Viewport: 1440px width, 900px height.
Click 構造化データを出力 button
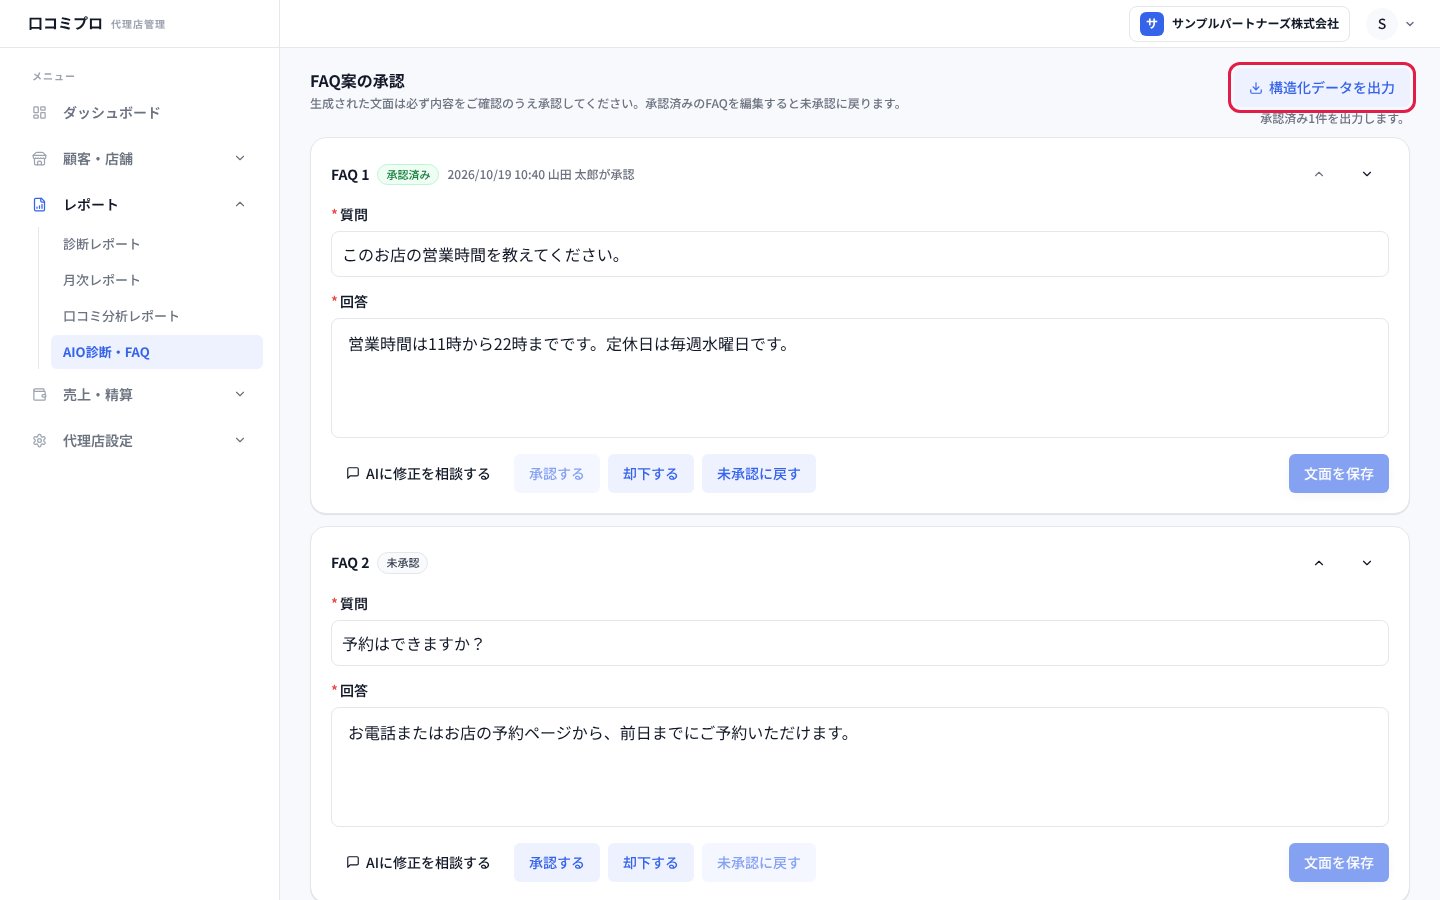1322,88
